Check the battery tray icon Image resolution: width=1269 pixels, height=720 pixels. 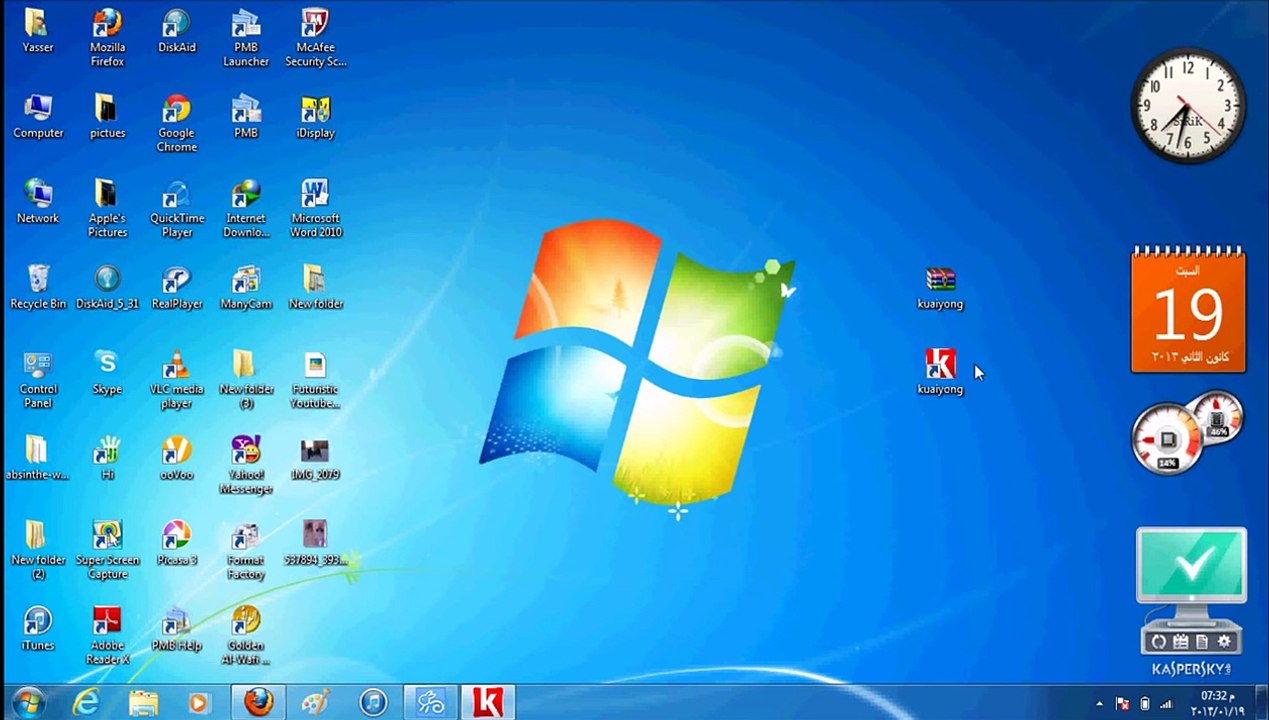tap(1145, 704)
